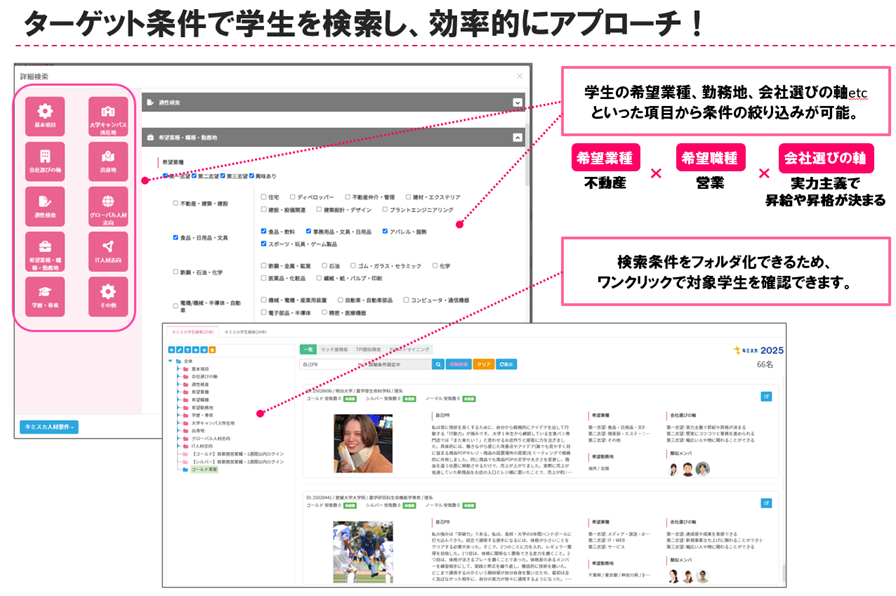Click the blue ゴールド folder icon in tree
The width and height of the screenshot is (896, 596).
tap(185, 470)
